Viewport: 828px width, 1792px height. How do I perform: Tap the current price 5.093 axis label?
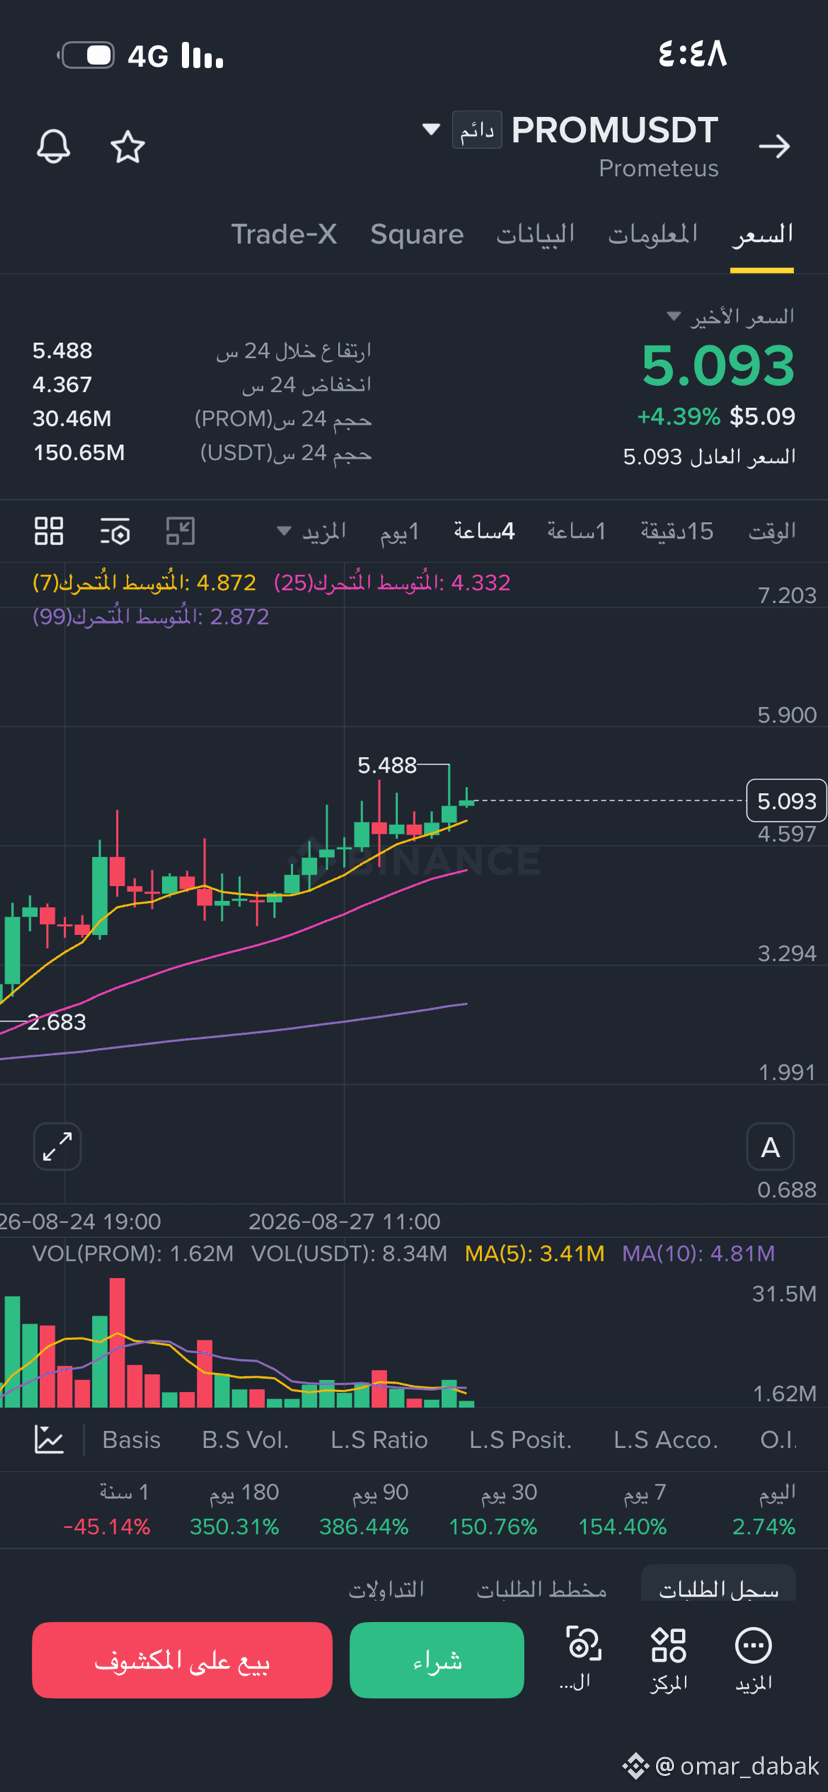pos(786,801)
